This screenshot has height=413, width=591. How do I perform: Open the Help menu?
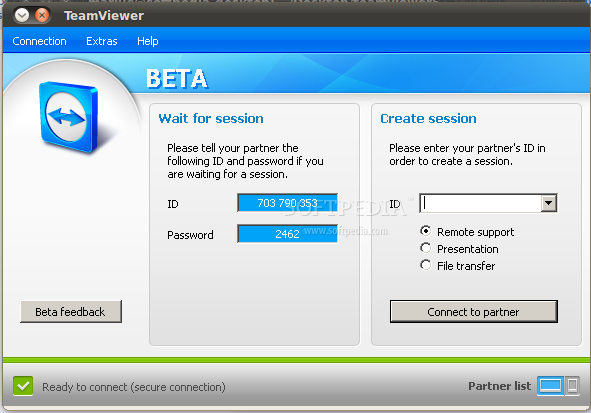pos(148,41)
